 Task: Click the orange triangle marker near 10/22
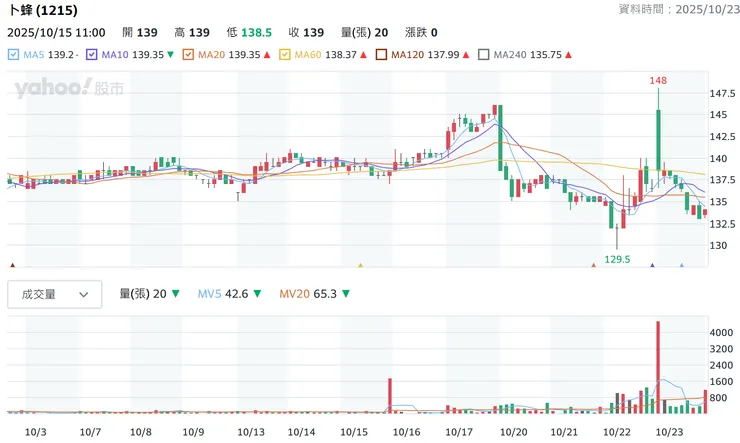[594, 266]
